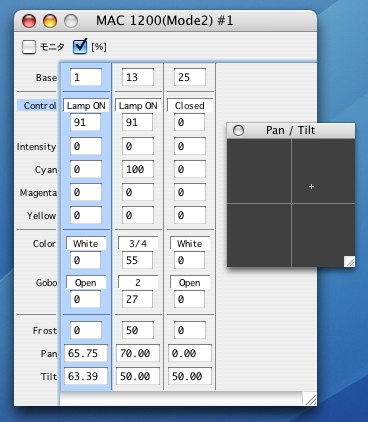Click Gobo value field in first column
This screenshot has height=422, width=368.
tap(85, 299)
